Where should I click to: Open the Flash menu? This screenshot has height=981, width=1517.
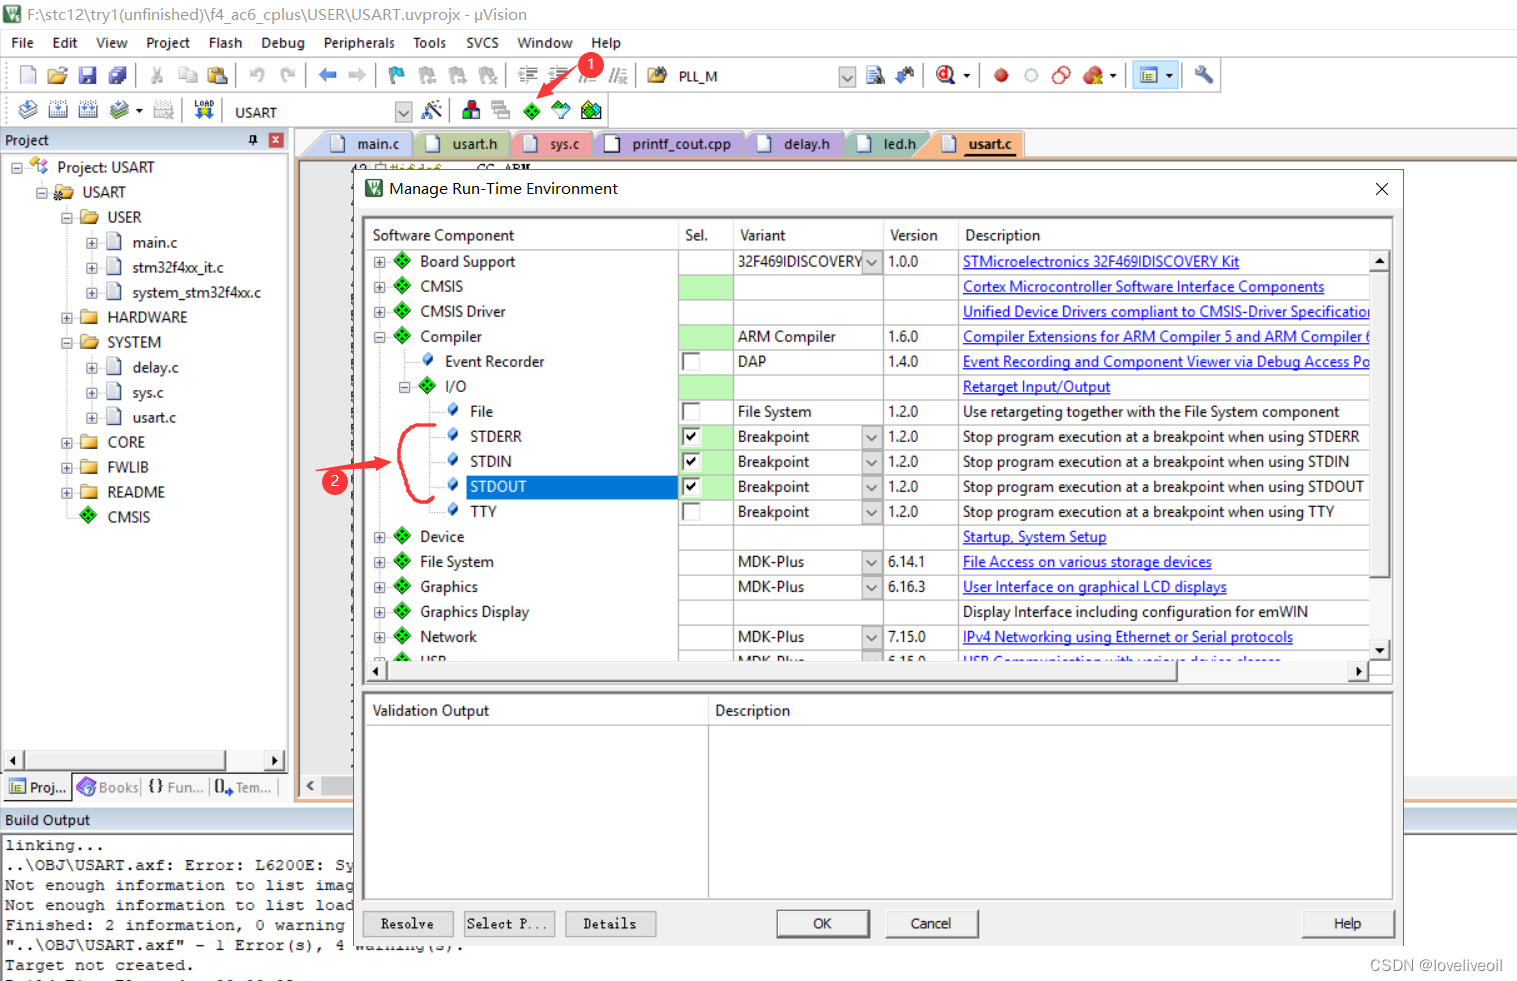click(225, 43)
